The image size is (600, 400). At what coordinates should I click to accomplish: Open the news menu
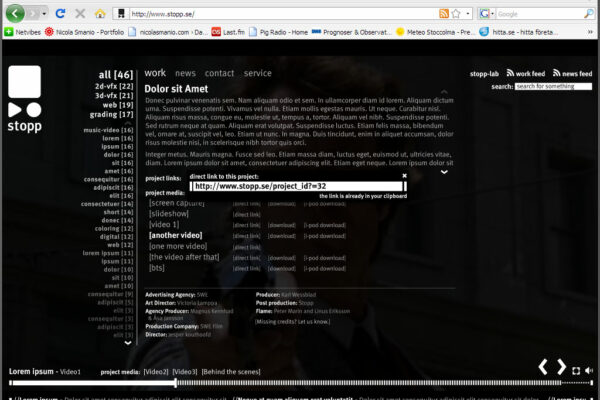pos(185,73)
